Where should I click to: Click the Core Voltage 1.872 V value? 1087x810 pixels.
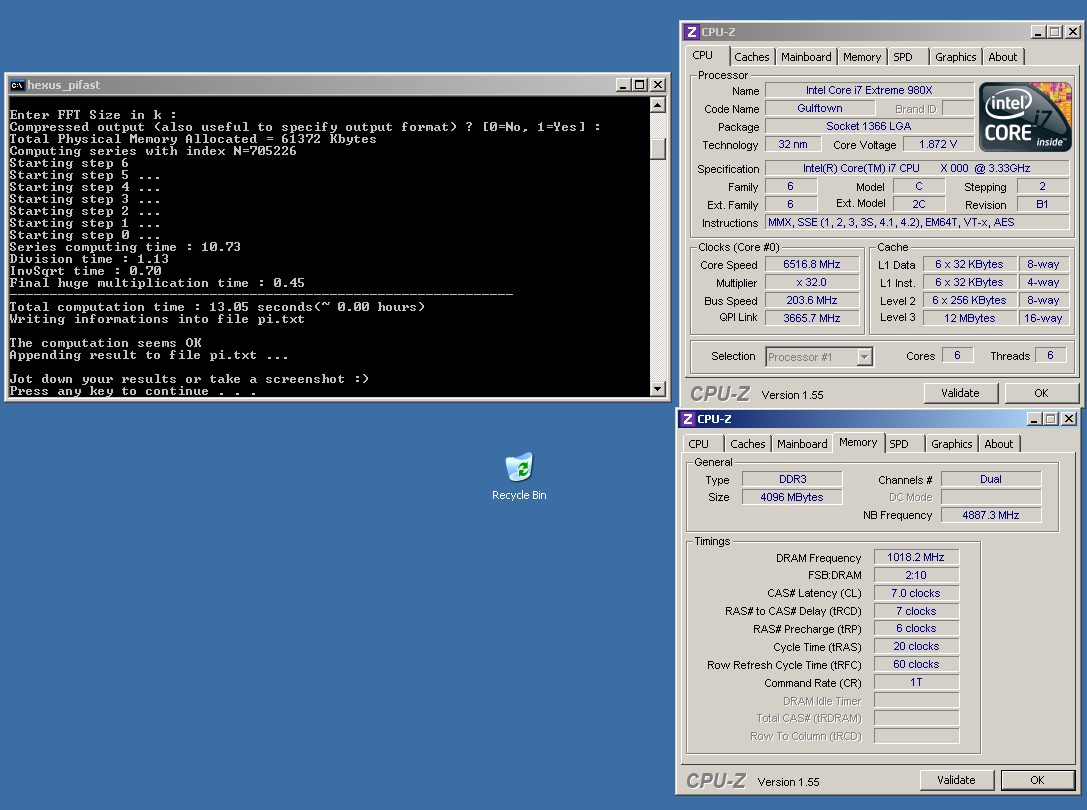937,144
